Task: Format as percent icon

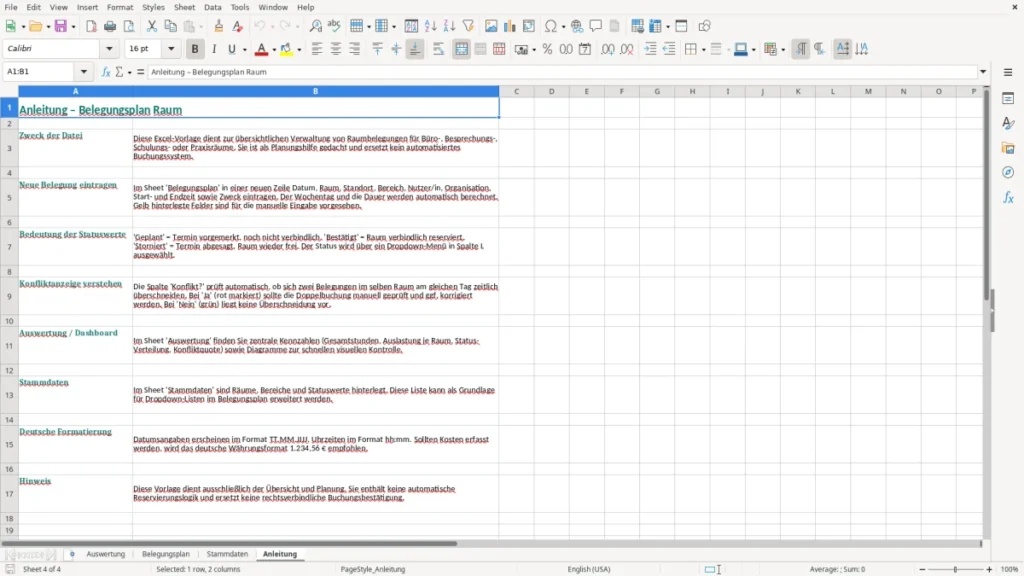Action: click(x=547, y=49)
